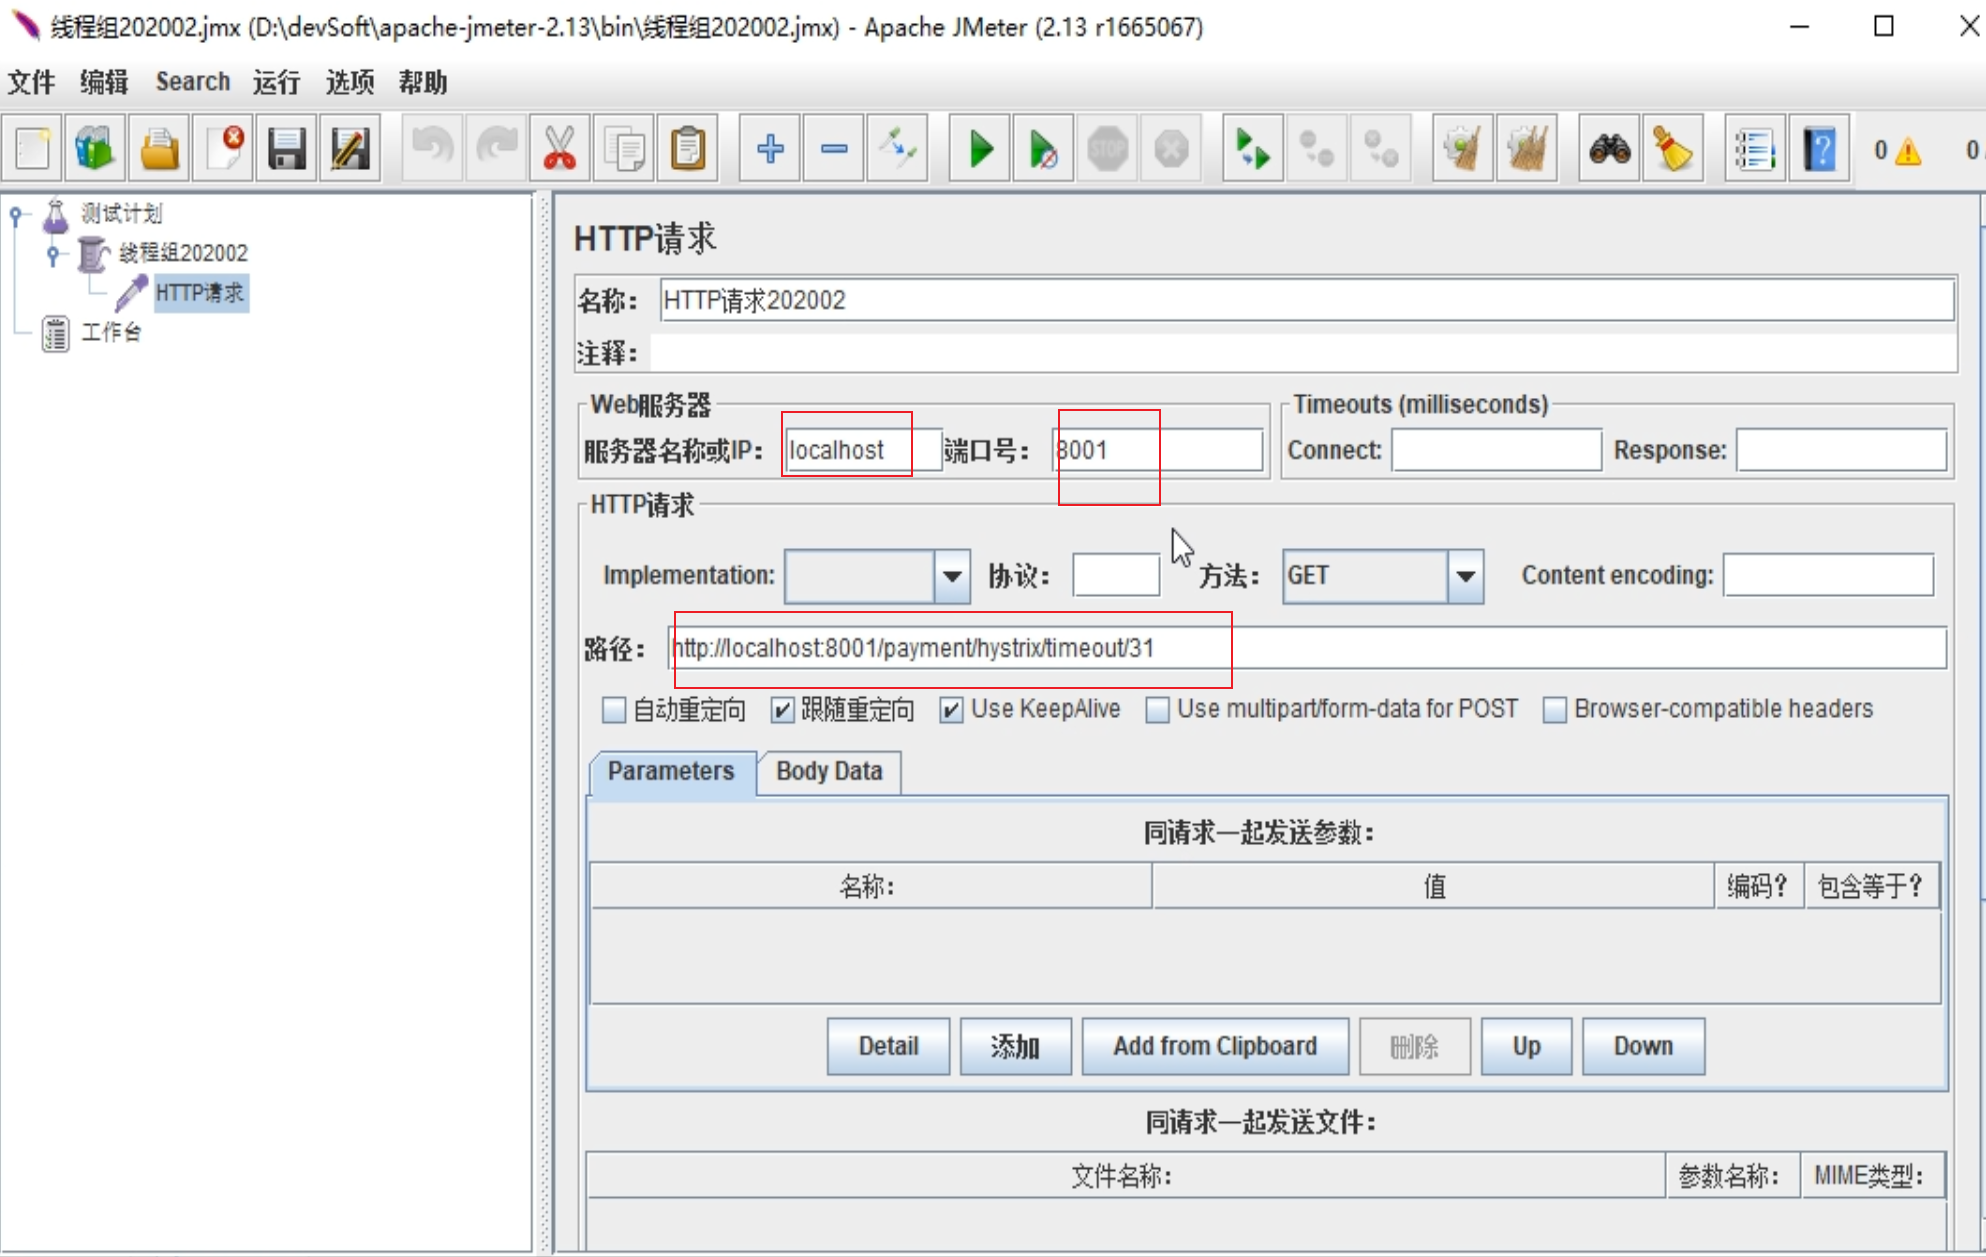
Task: Click the Detail button
Action: point(888,1046)
